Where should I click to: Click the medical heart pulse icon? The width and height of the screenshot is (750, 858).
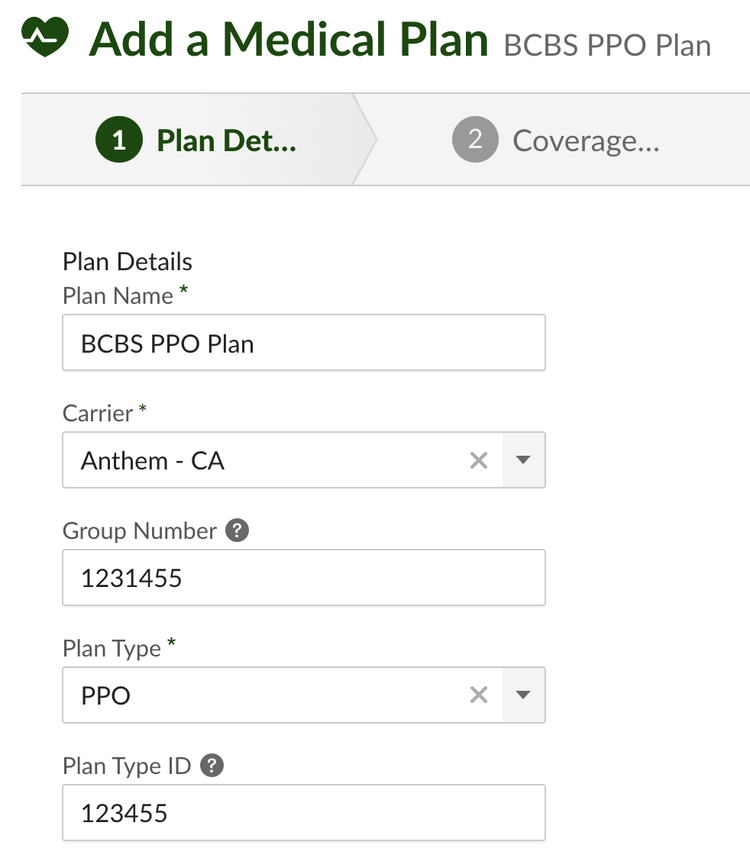click(x=45, y=37)
